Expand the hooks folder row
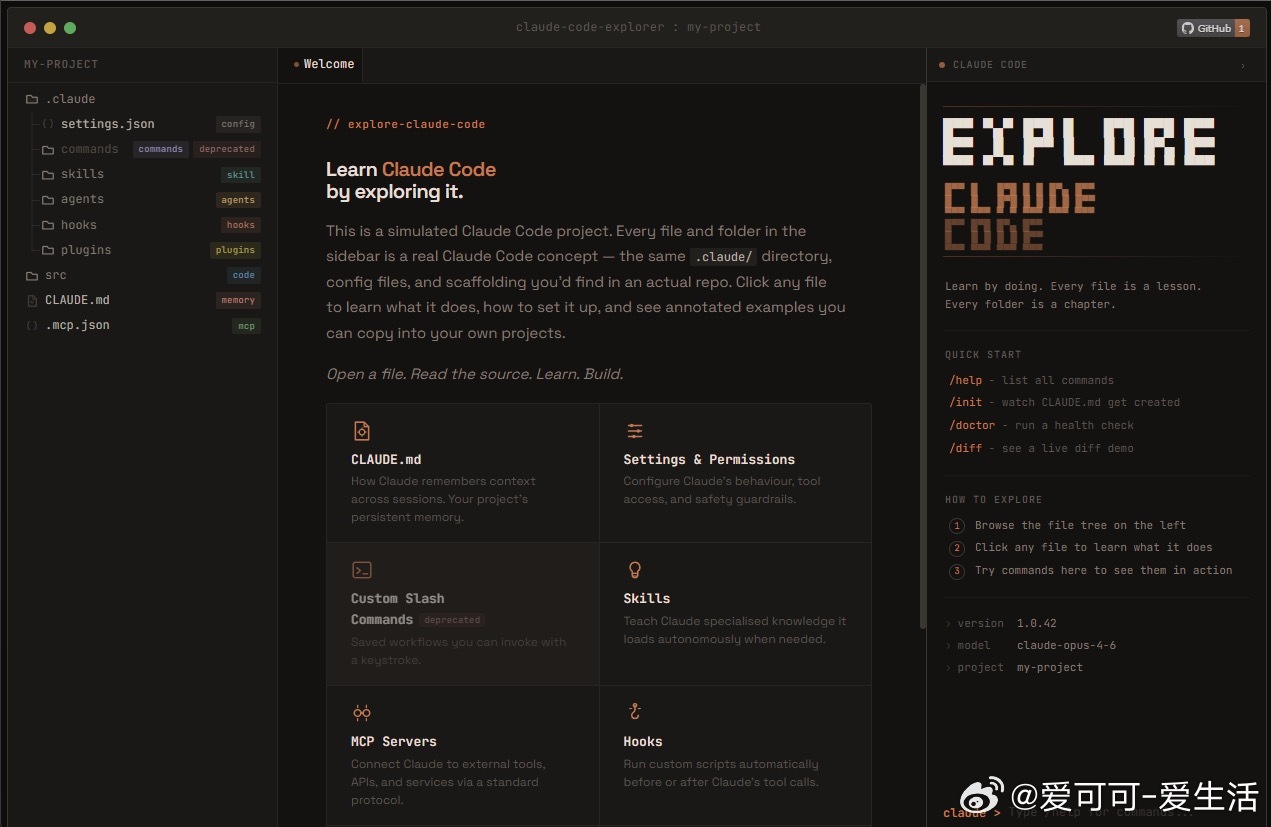The width and height of the screenshot is (1271, 827). pyautogui.click(x=142, y=225)
